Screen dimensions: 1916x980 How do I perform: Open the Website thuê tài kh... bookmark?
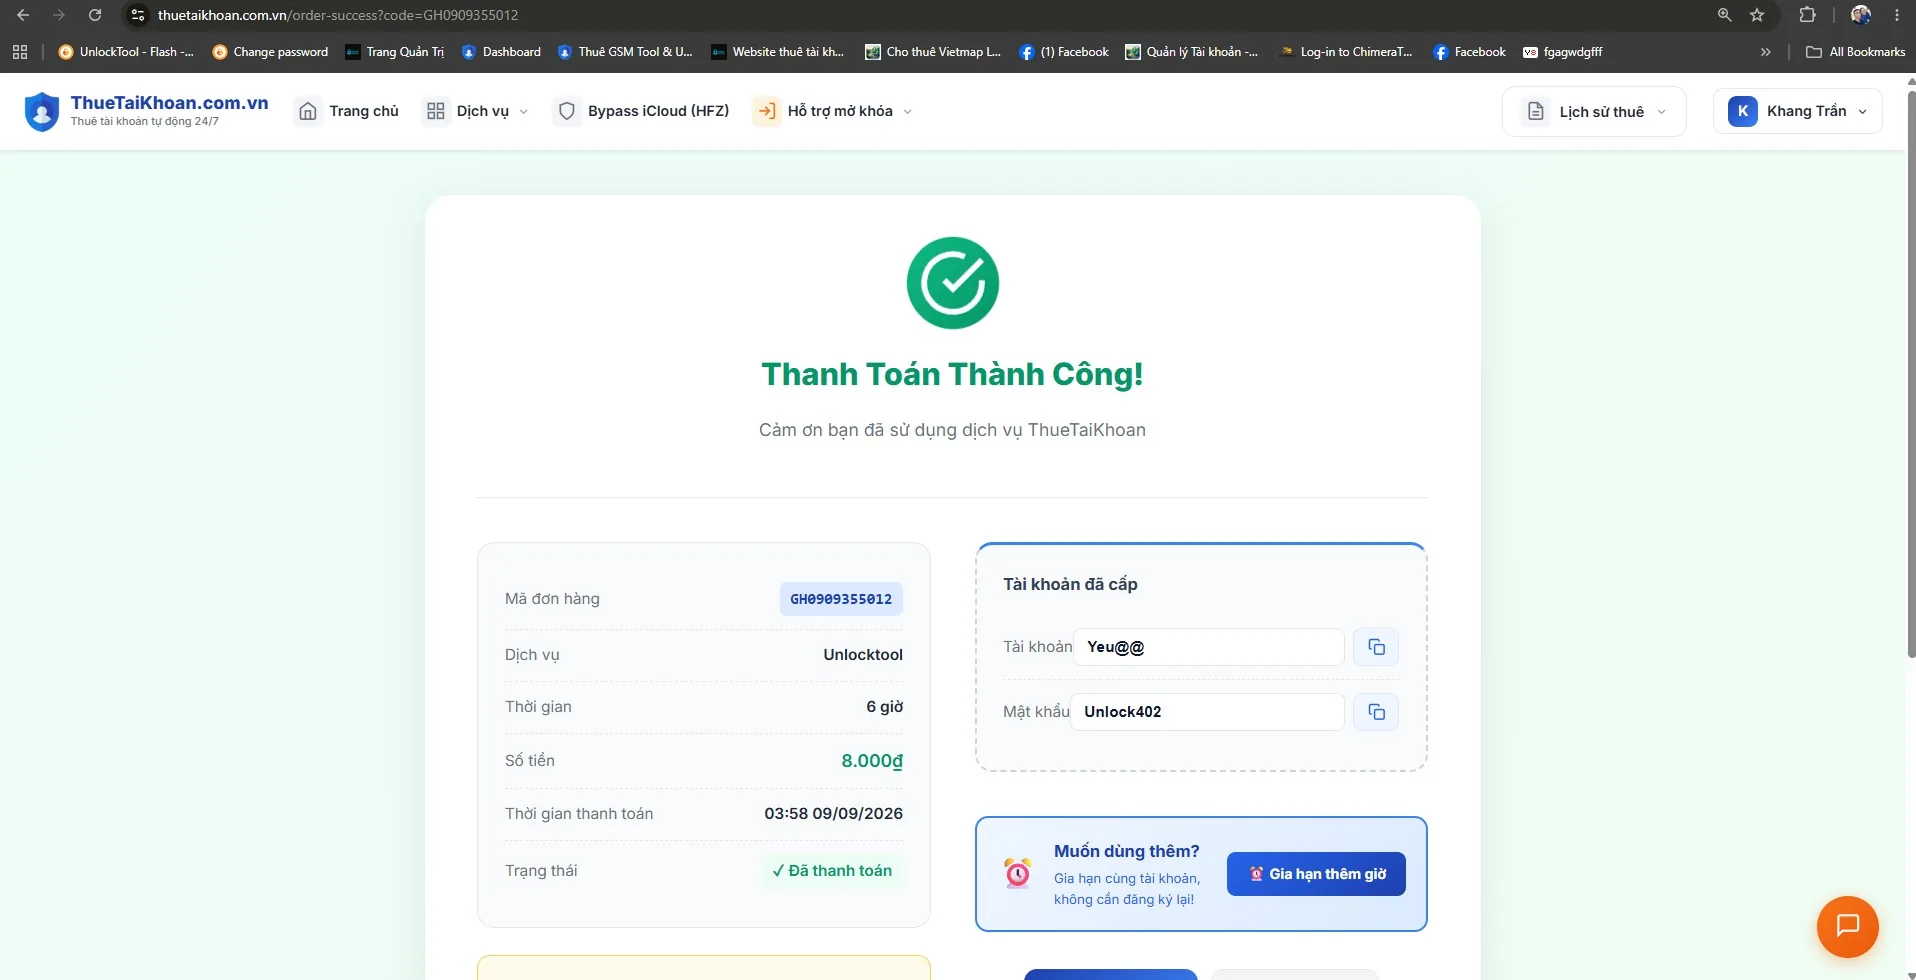tap(778, 52)
